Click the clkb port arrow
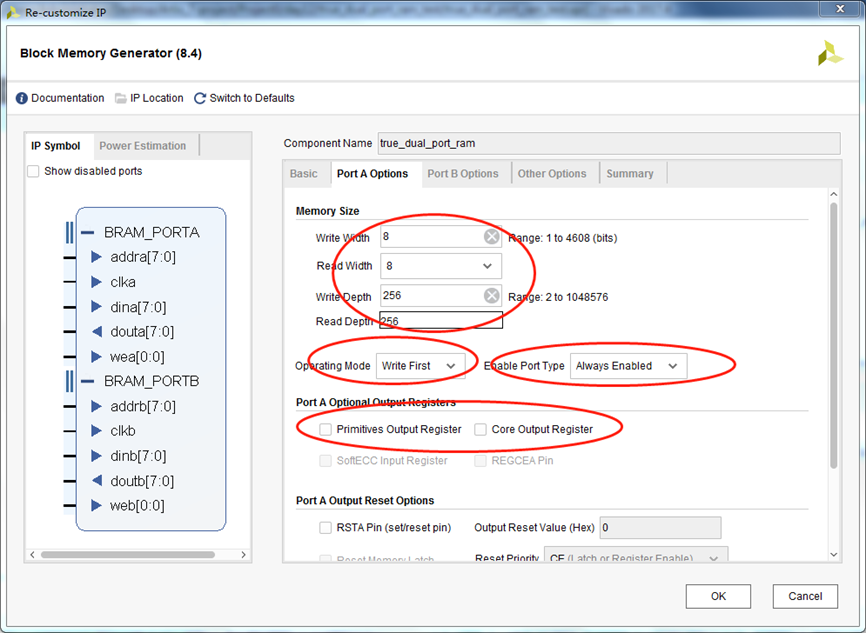The height and width of the screenshot is (633, 866). point(96,431)
